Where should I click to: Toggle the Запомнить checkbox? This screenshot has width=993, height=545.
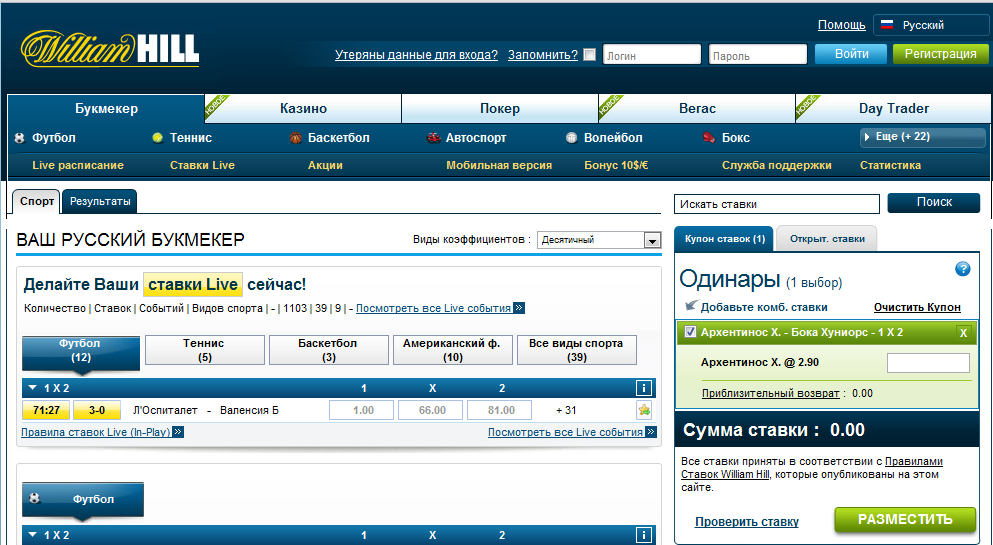coord(590,54)
